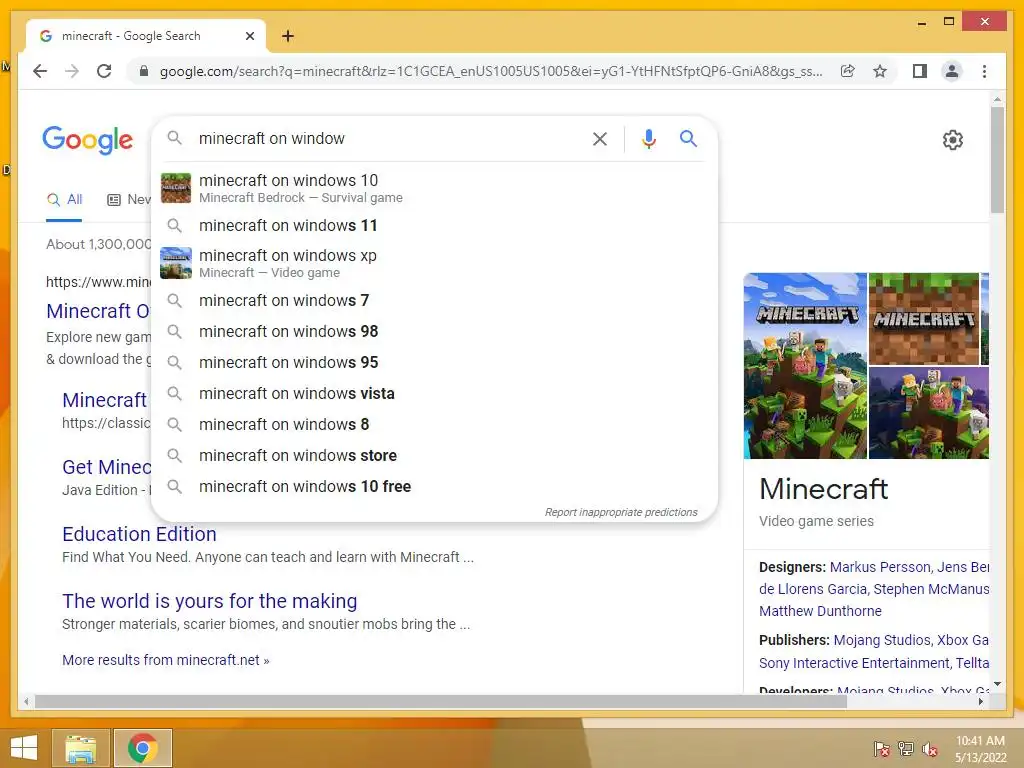Open the Markus Persson designer link
Viewport: 1024px width, 768px height.
tap(880, 567)
